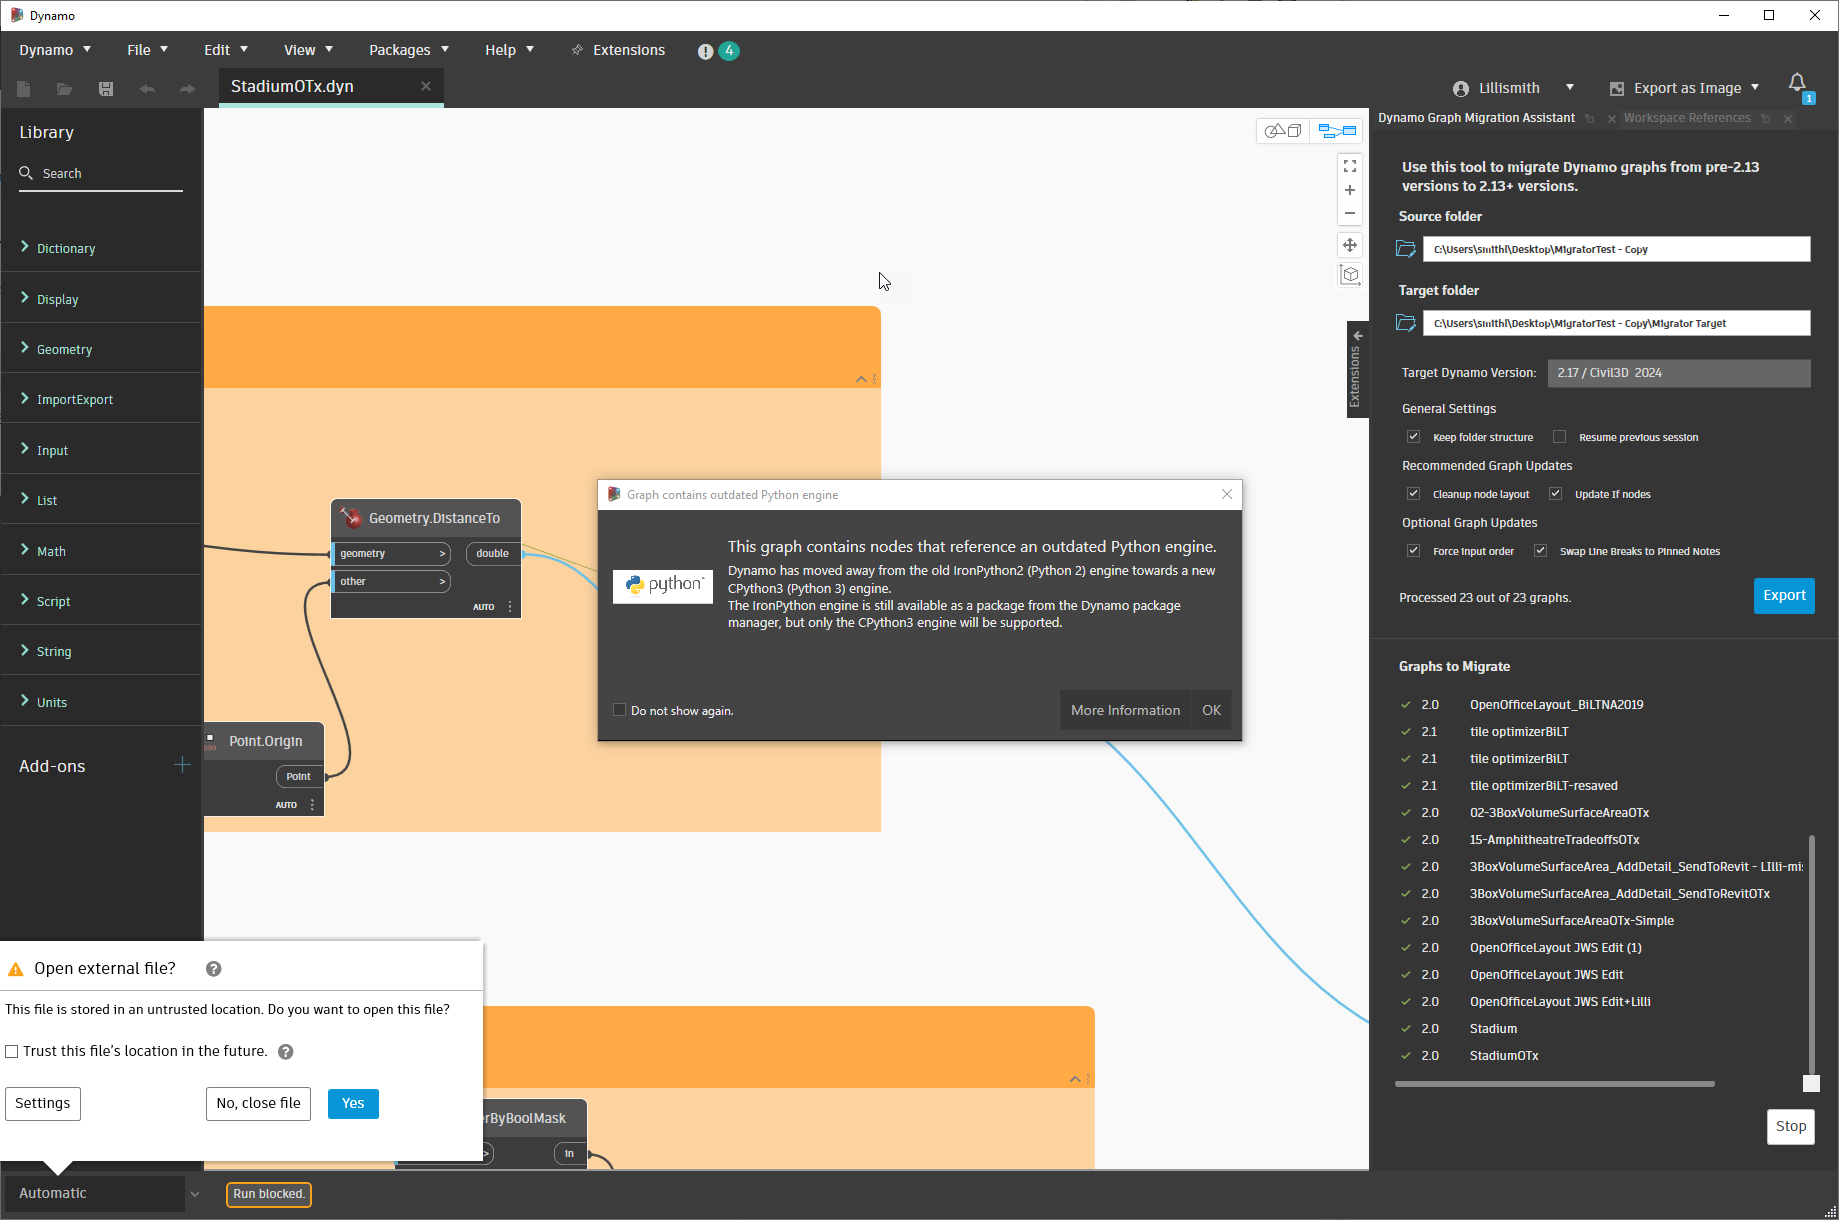Save the graph using the disk icon
Screen dimensions: 1839x1220
click(x=105, y=89)
